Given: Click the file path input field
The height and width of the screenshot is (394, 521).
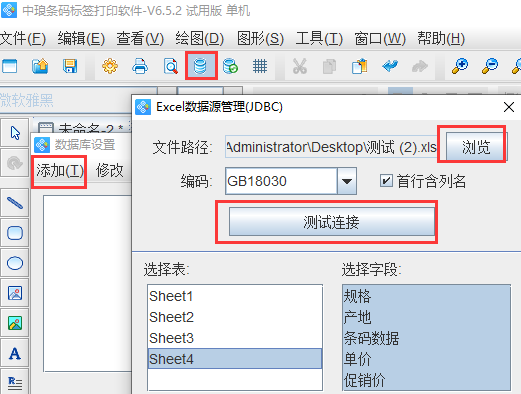Looking at the screenshot, I should (x=332, y=147).
